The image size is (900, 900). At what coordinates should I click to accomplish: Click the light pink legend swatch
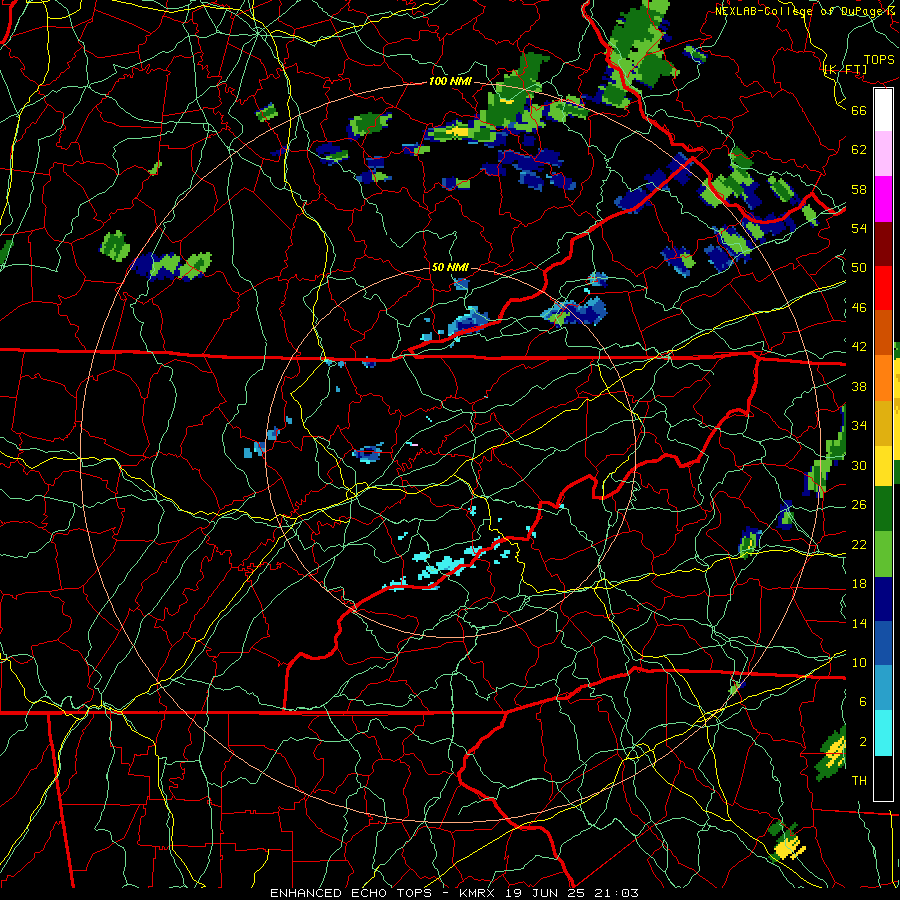[883, 154]
